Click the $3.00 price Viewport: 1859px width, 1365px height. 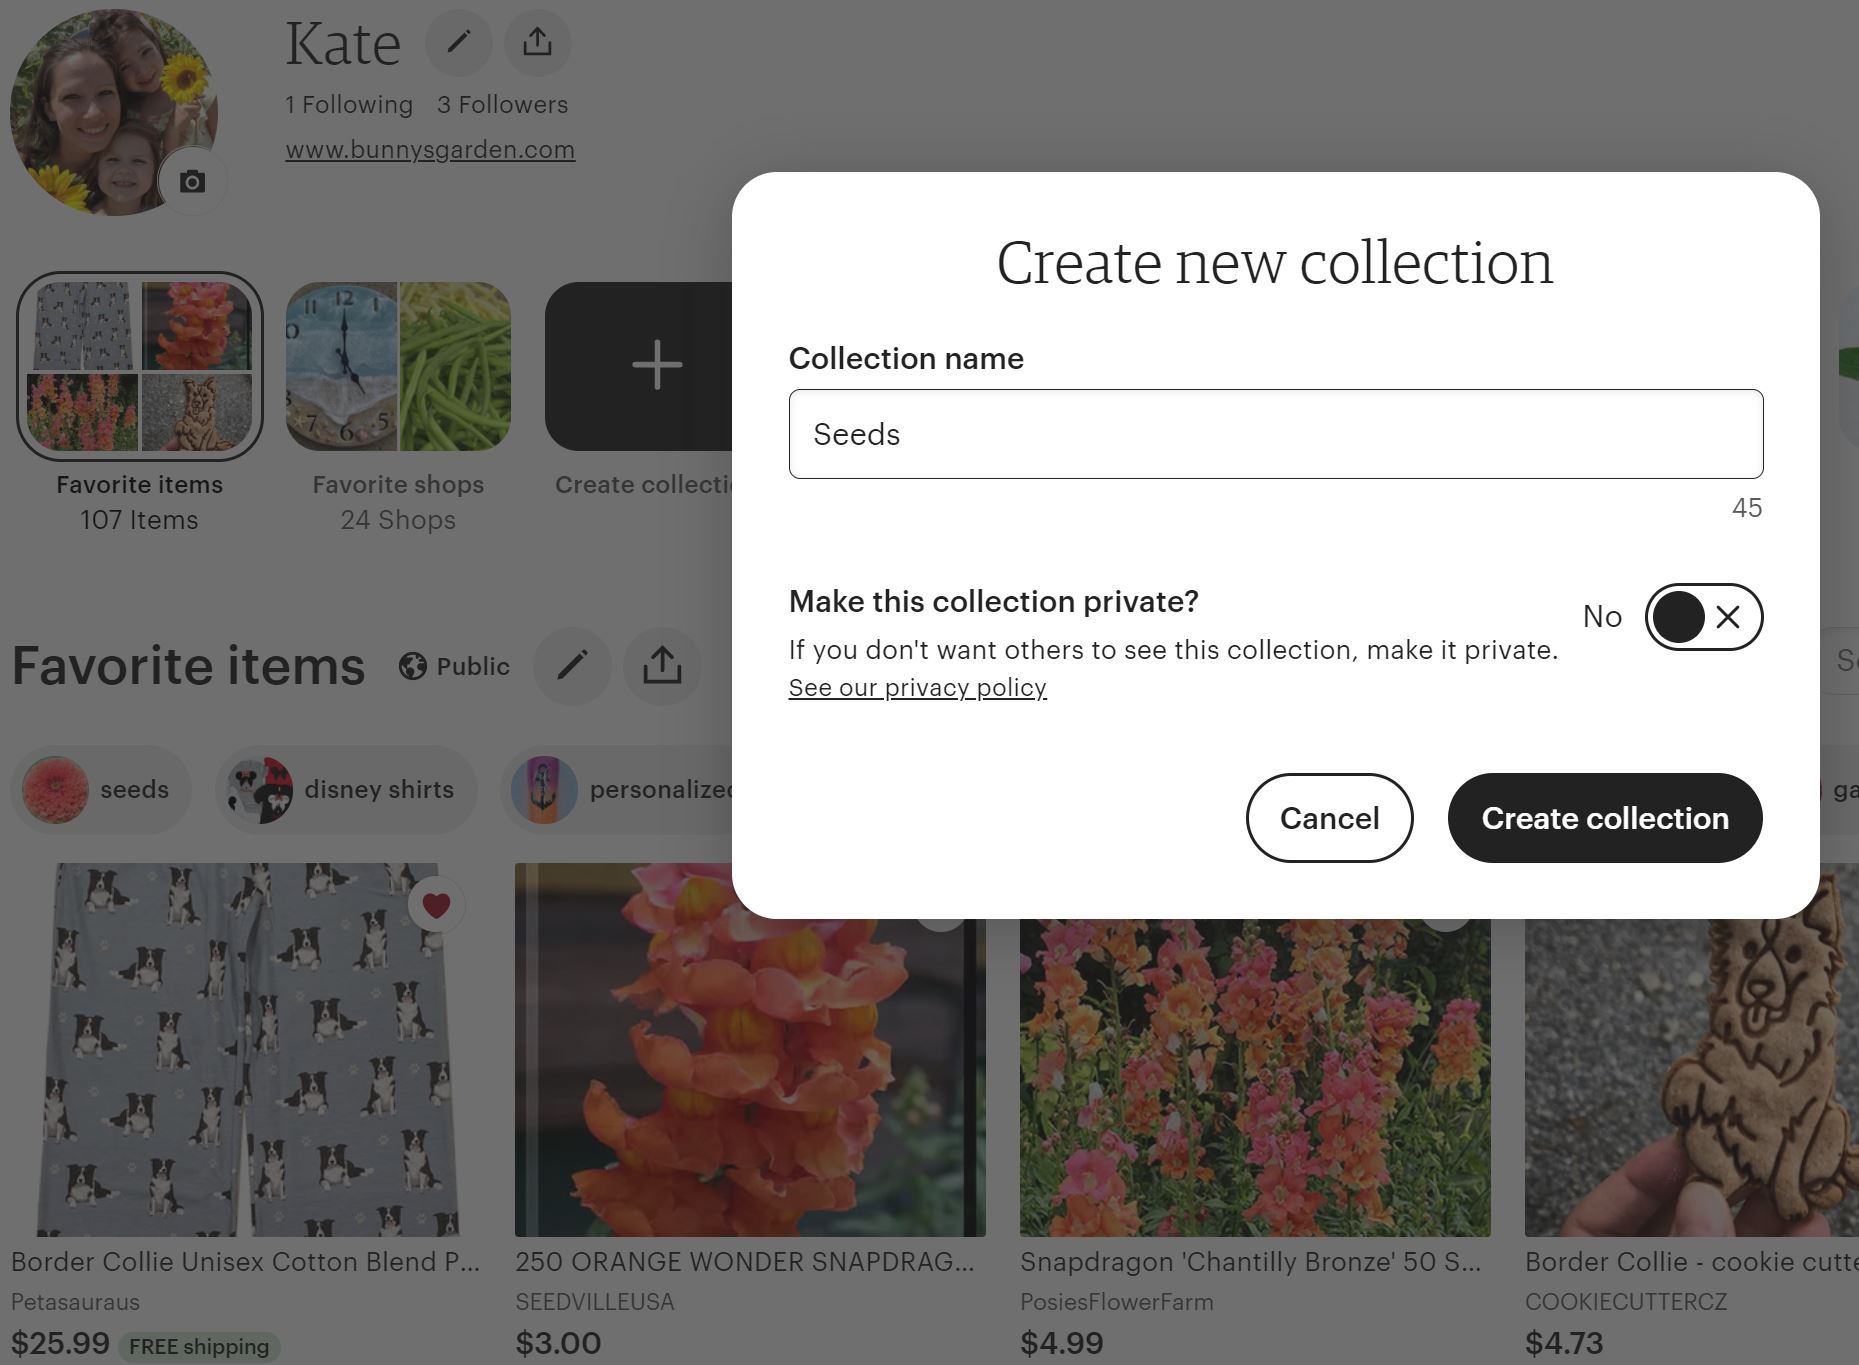point(558,1343)
